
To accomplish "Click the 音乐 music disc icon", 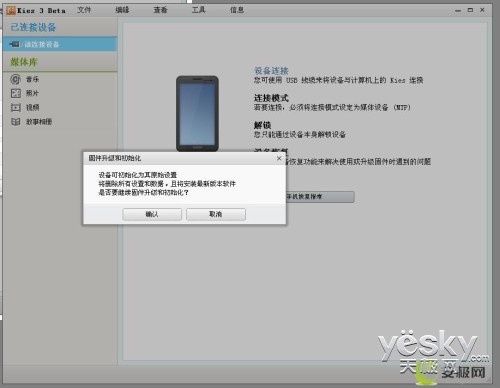I will coord(15,79).
